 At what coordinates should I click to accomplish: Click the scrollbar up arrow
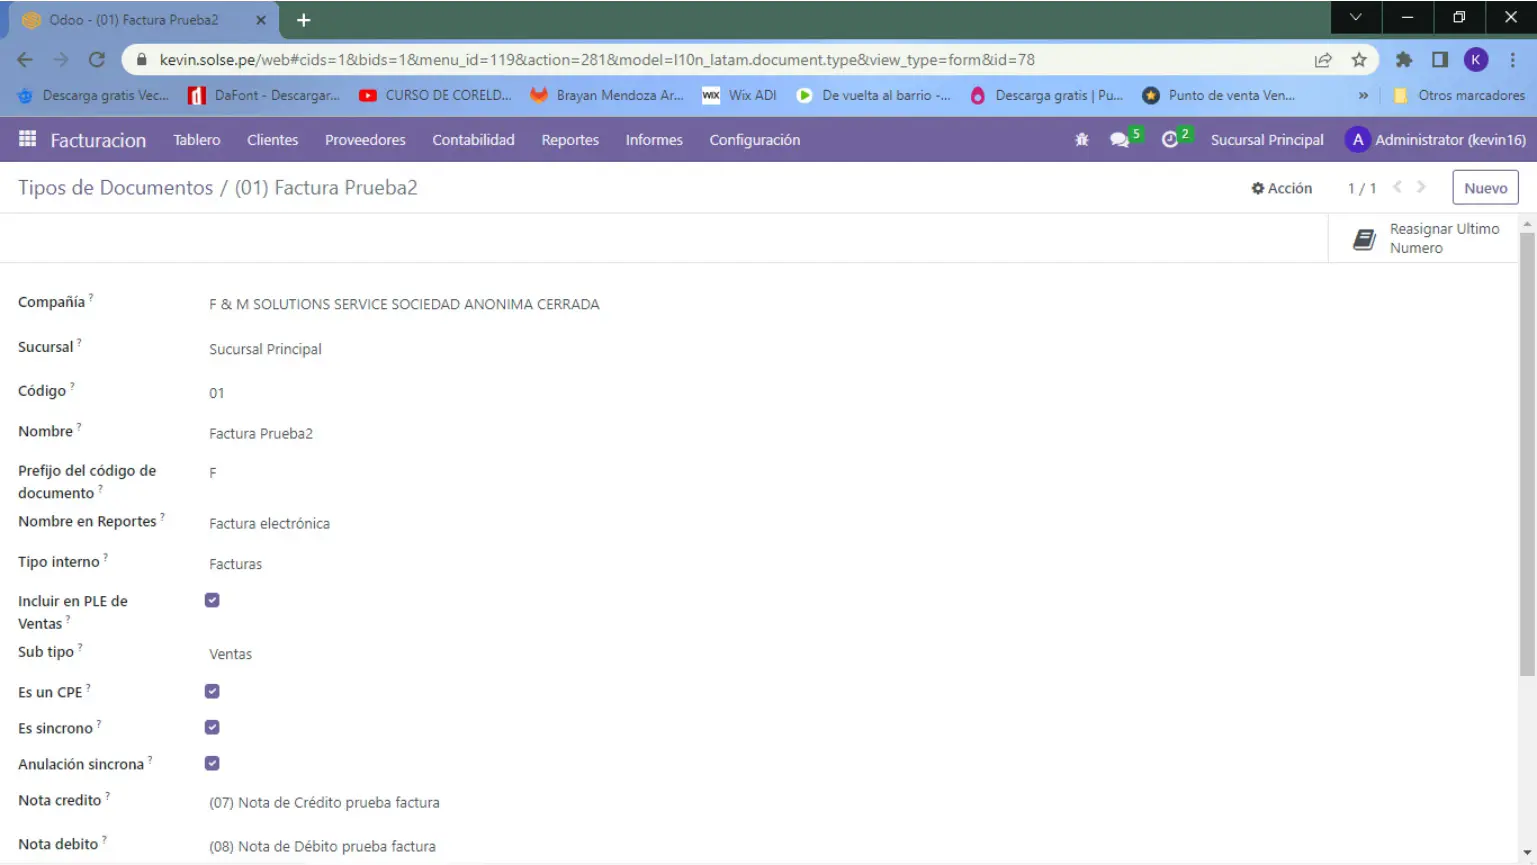coord(1527,224)
